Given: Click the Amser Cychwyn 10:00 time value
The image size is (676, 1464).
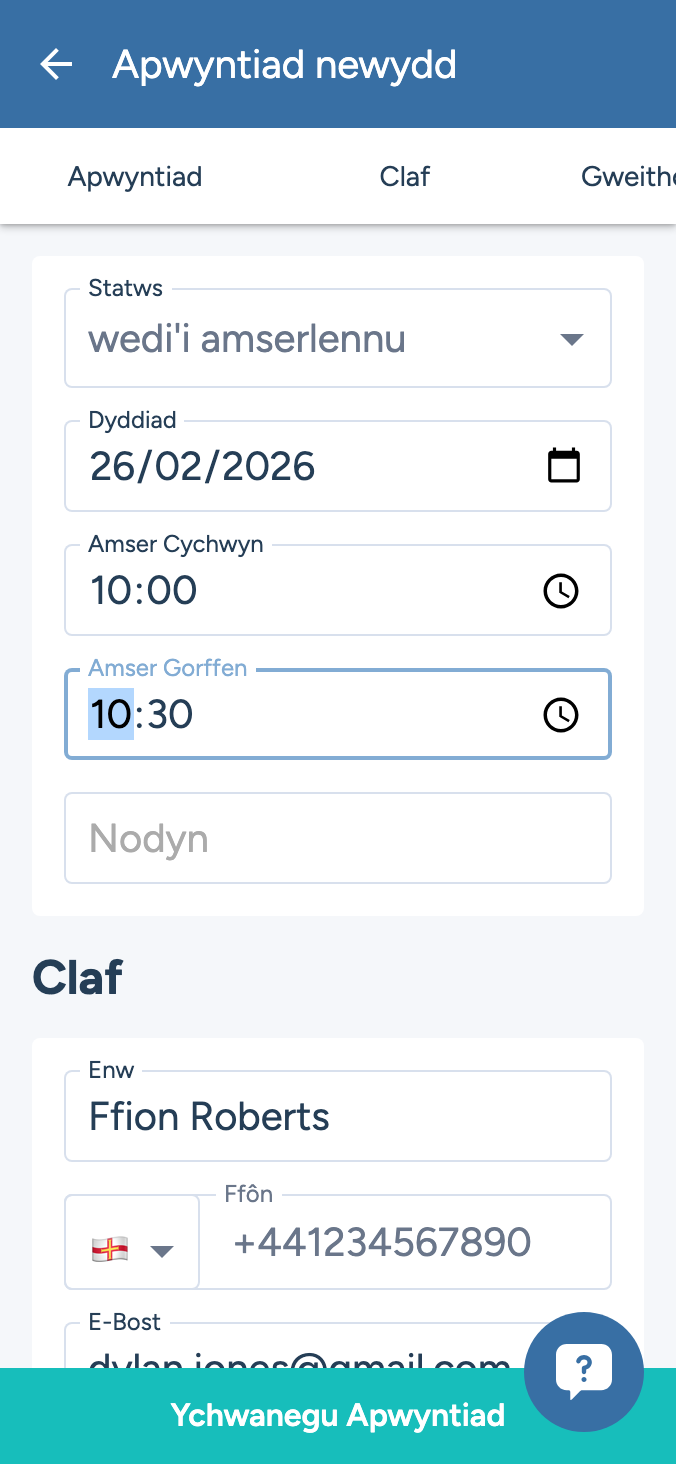Looking at the screenshot, I should click(x=144, y=591).
